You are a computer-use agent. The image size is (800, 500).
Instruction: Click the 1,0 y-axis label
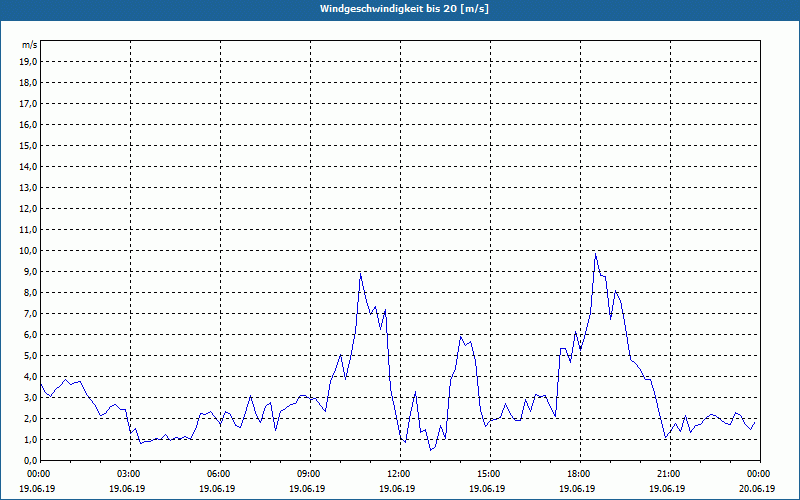30,439
